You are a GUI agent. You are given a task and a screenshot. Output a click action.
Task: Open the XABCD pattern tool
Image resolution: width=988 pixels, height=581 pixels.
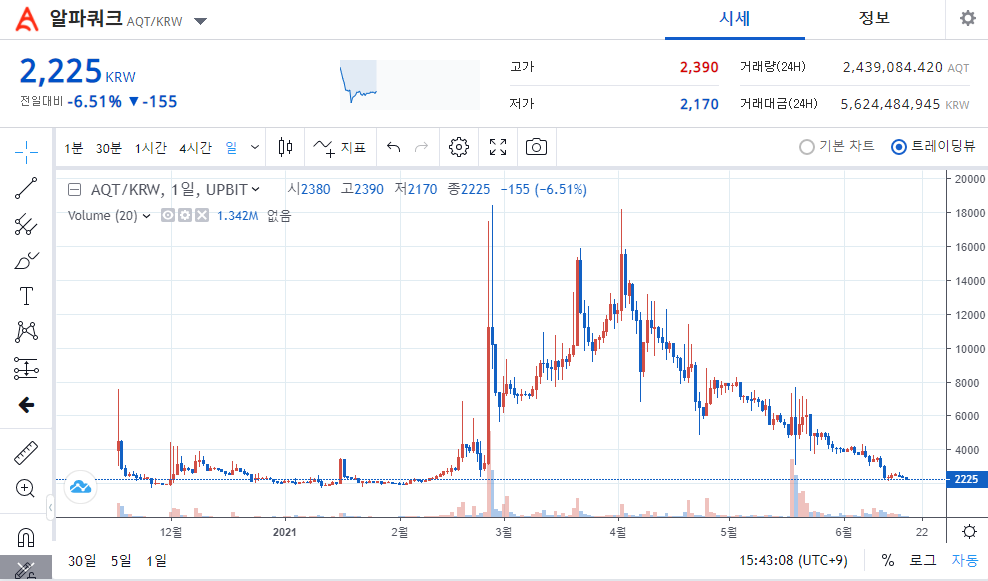tap(26, 331)
